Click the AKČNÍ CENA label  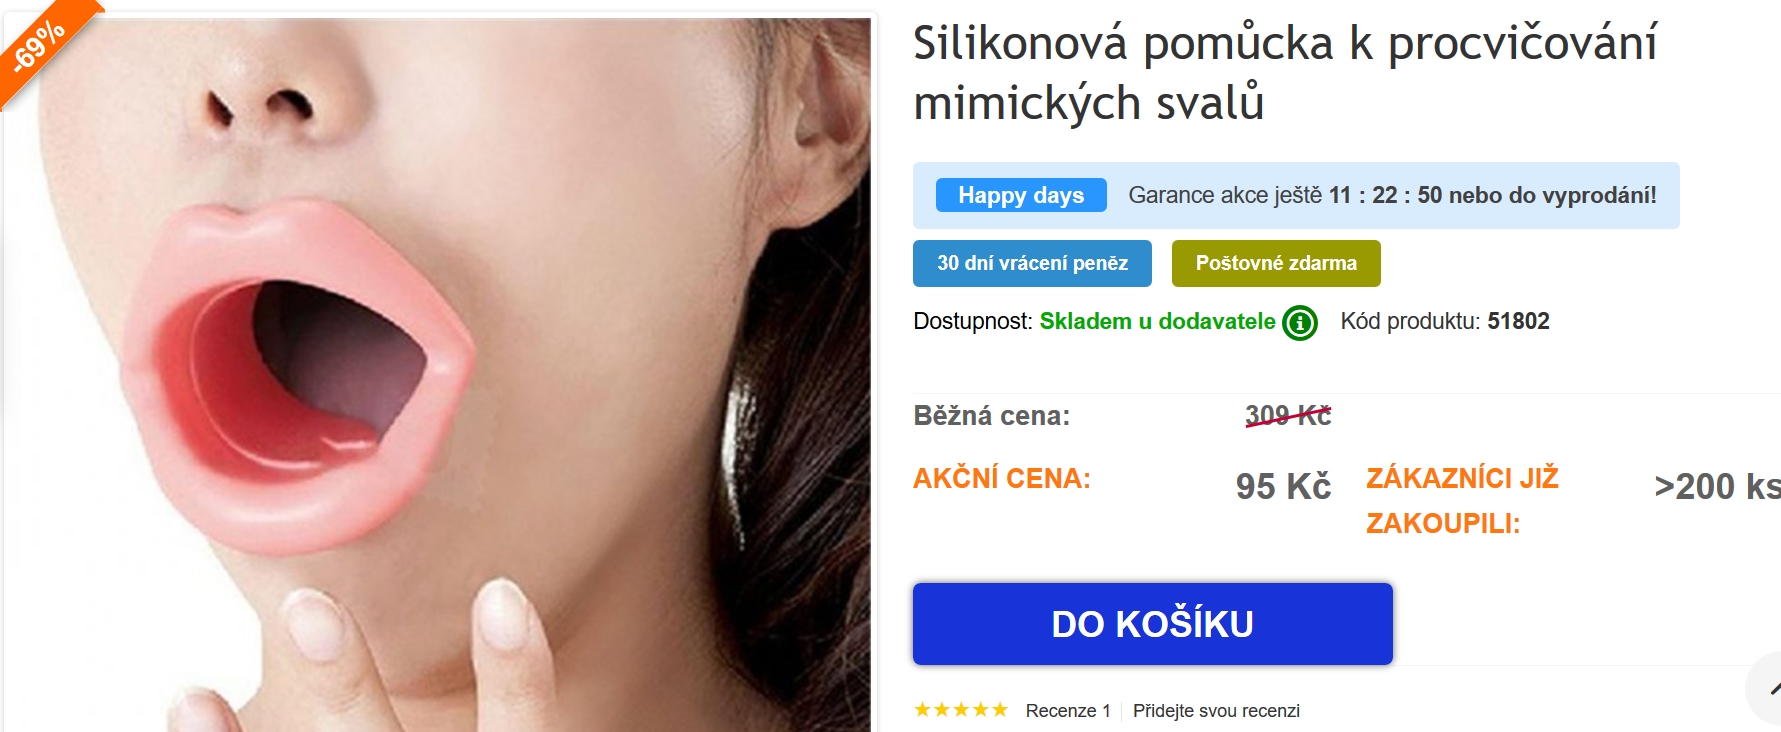1002,479
